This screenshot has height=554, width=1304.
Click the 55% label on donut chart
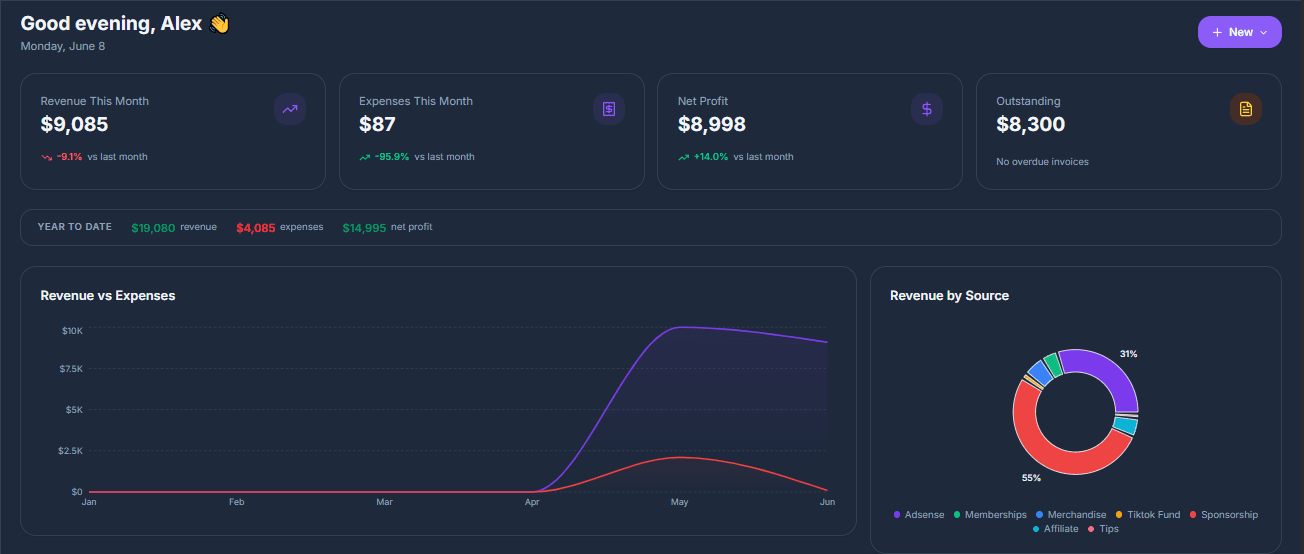coord(1031,478)
